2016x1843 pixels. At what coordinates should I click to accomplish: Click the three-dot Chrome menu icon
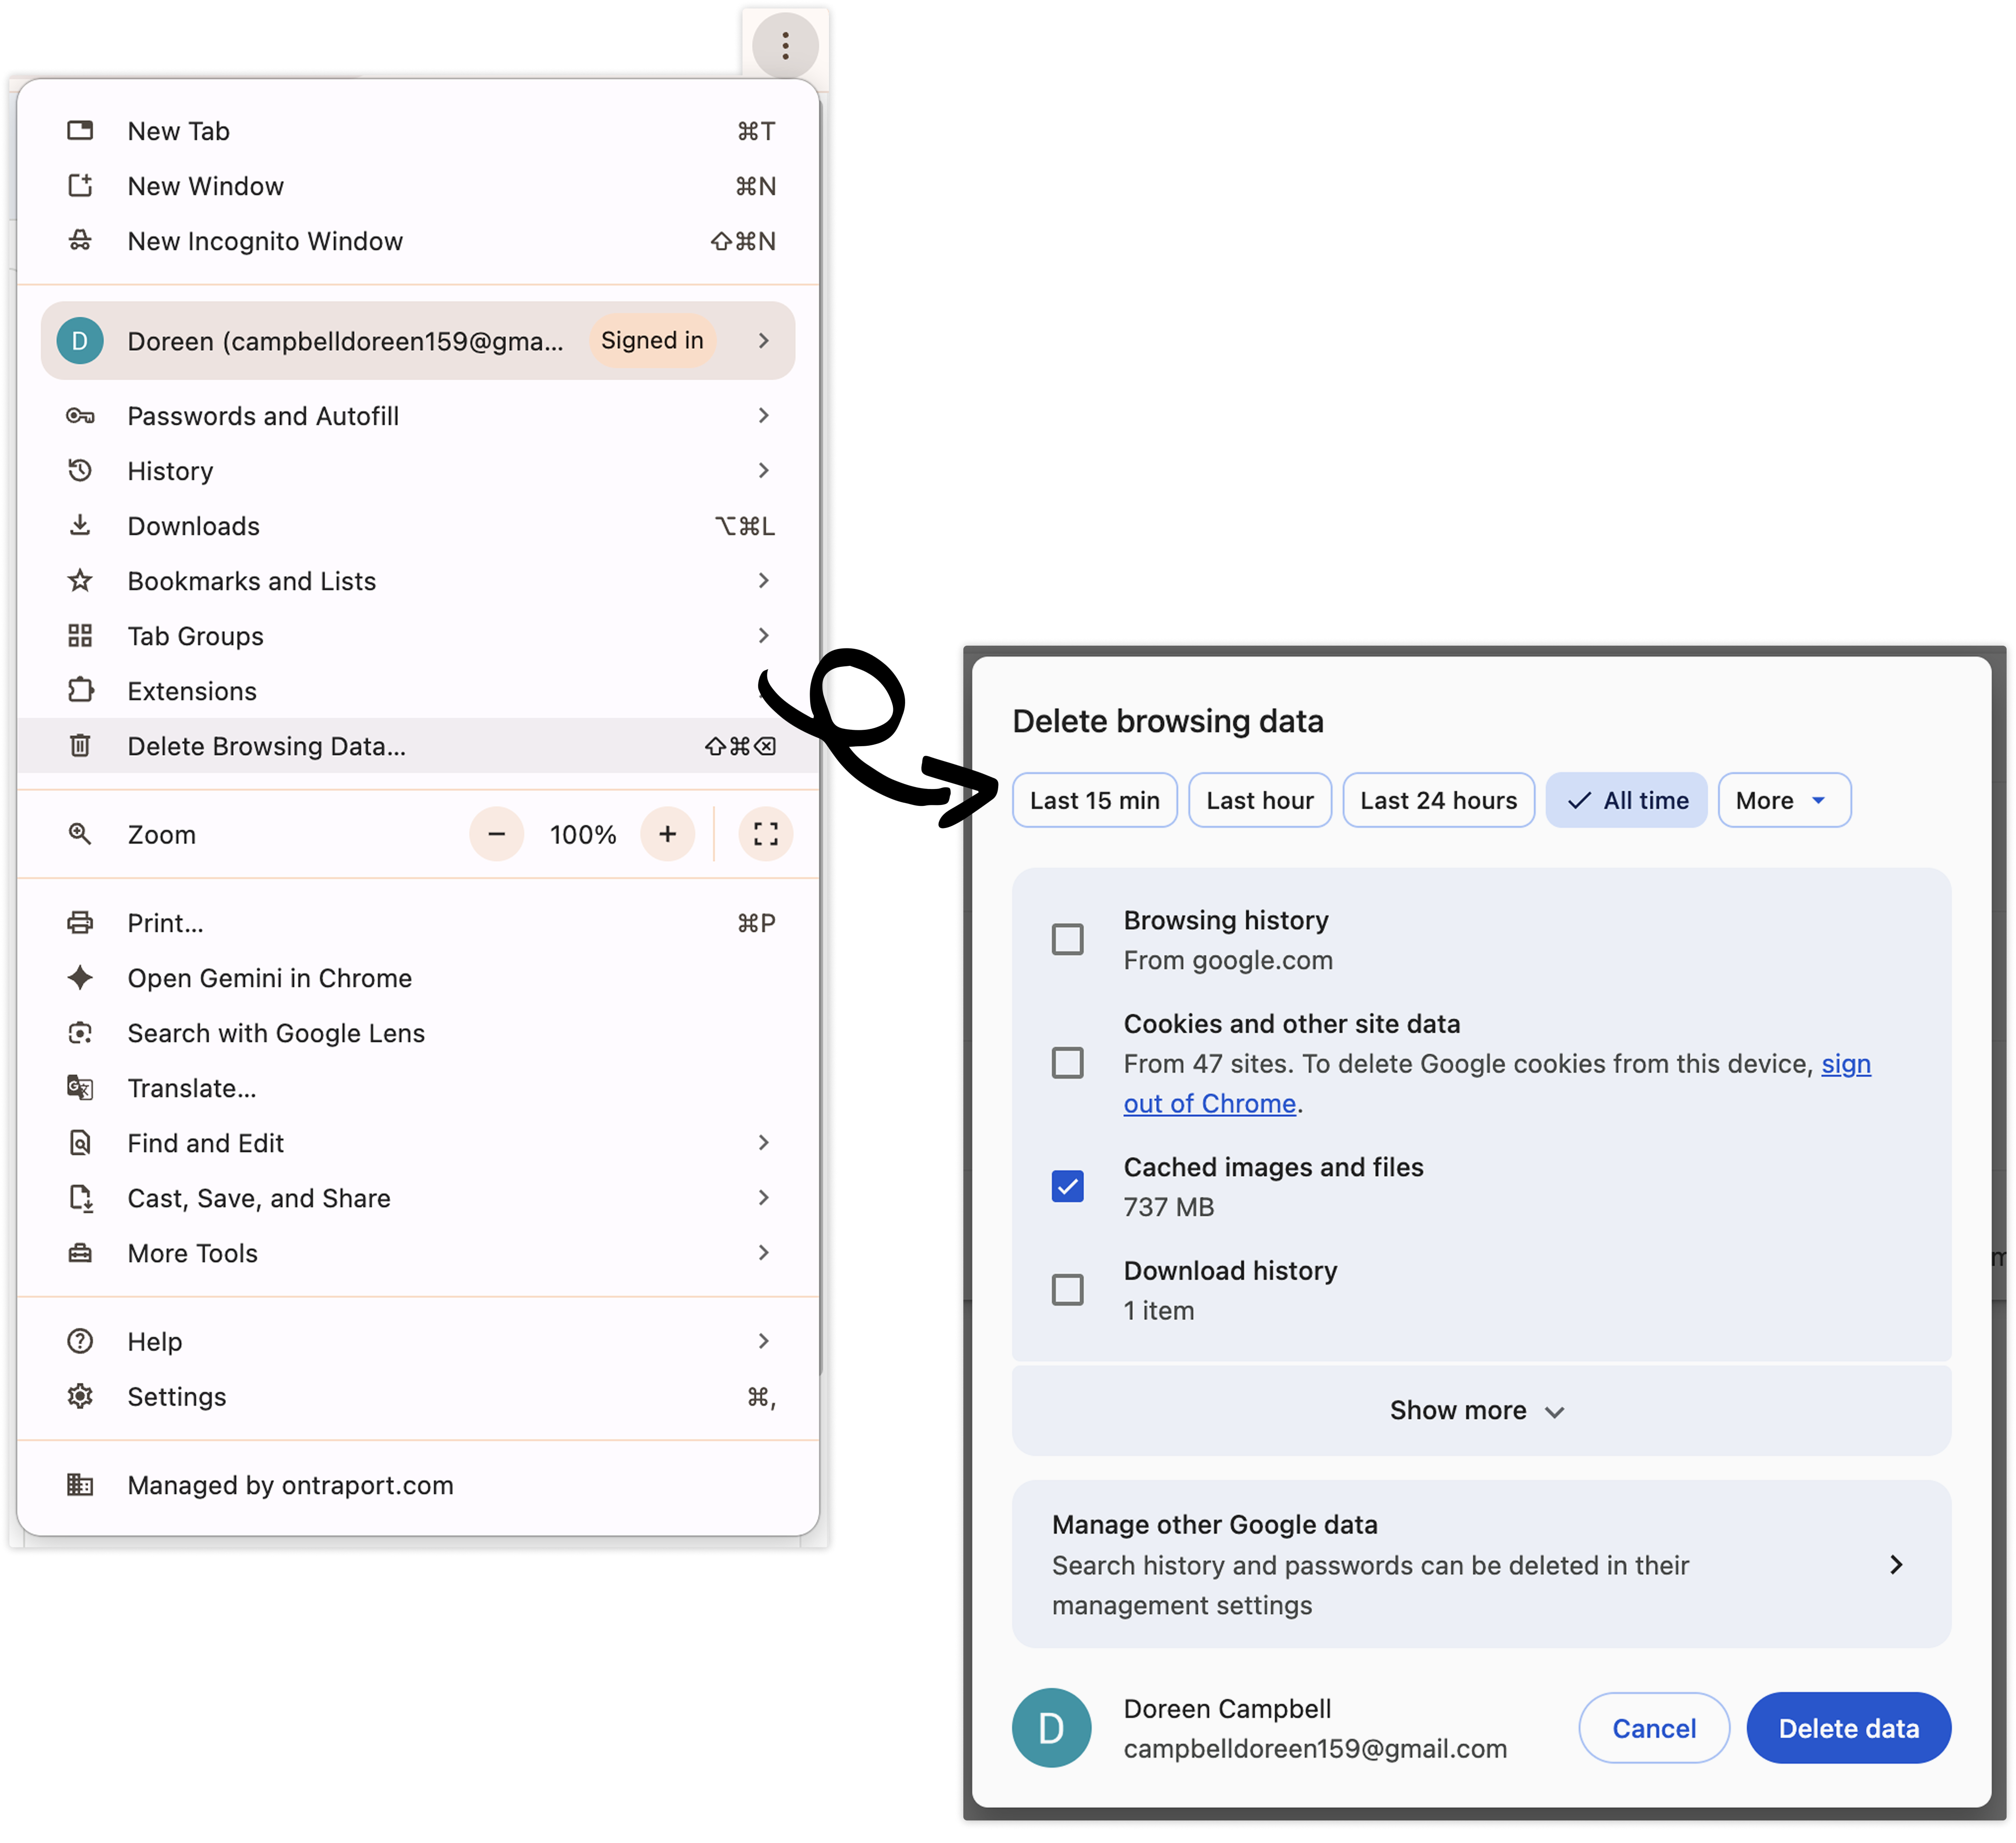coord(785,45)
